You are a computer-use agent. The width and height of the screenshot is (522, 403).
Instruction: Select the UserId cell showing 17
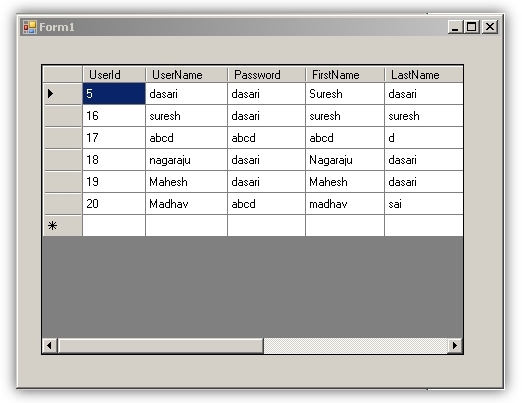click(x=114, y=138)
